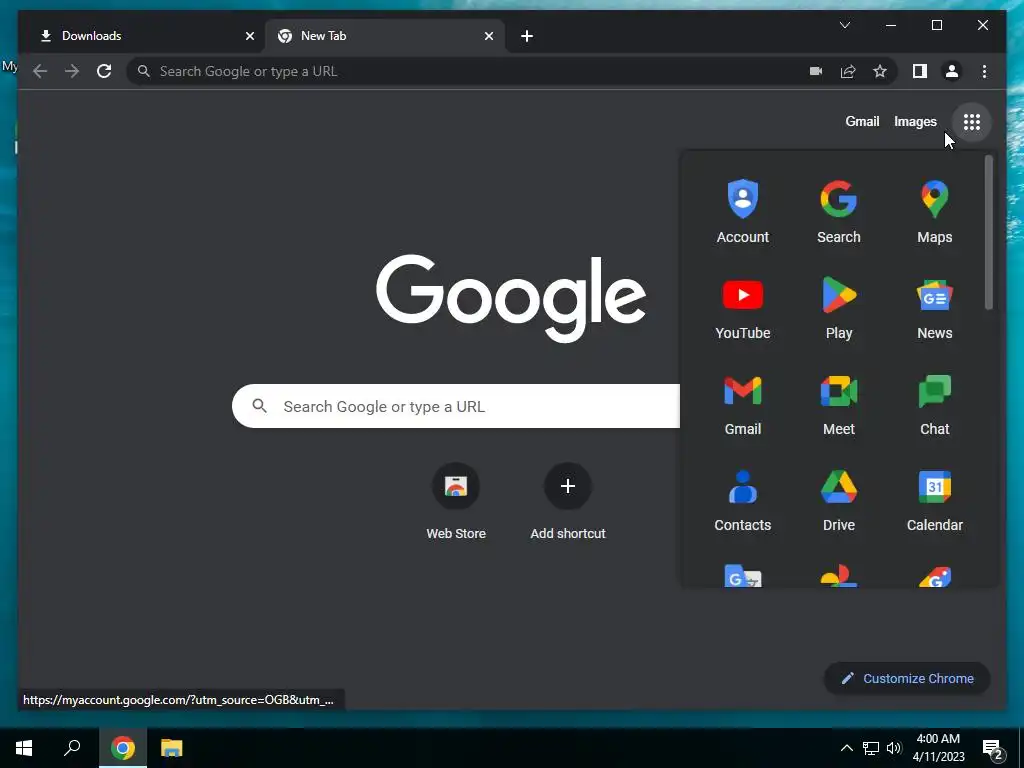The height and width of the screenshot is (768, 1024).
Task: Open File Explorer from taskbar
Action: coord(172,748)
